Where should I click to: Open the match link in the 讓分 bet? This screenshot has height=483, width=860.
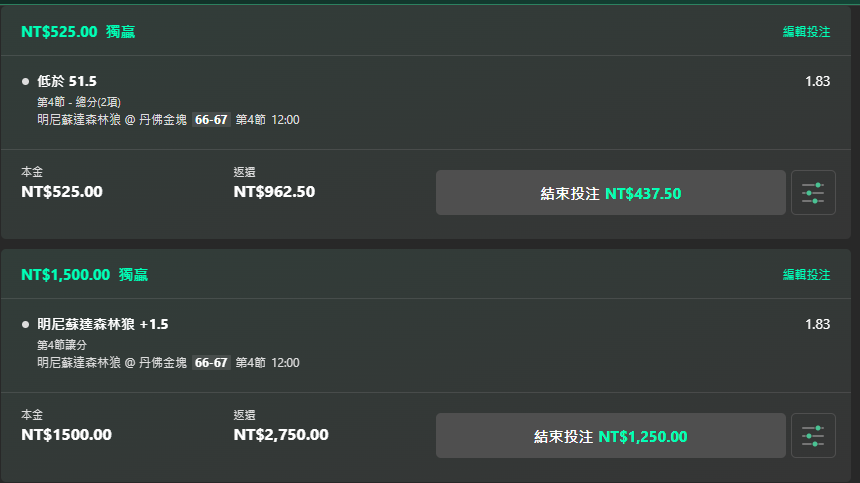112,362
